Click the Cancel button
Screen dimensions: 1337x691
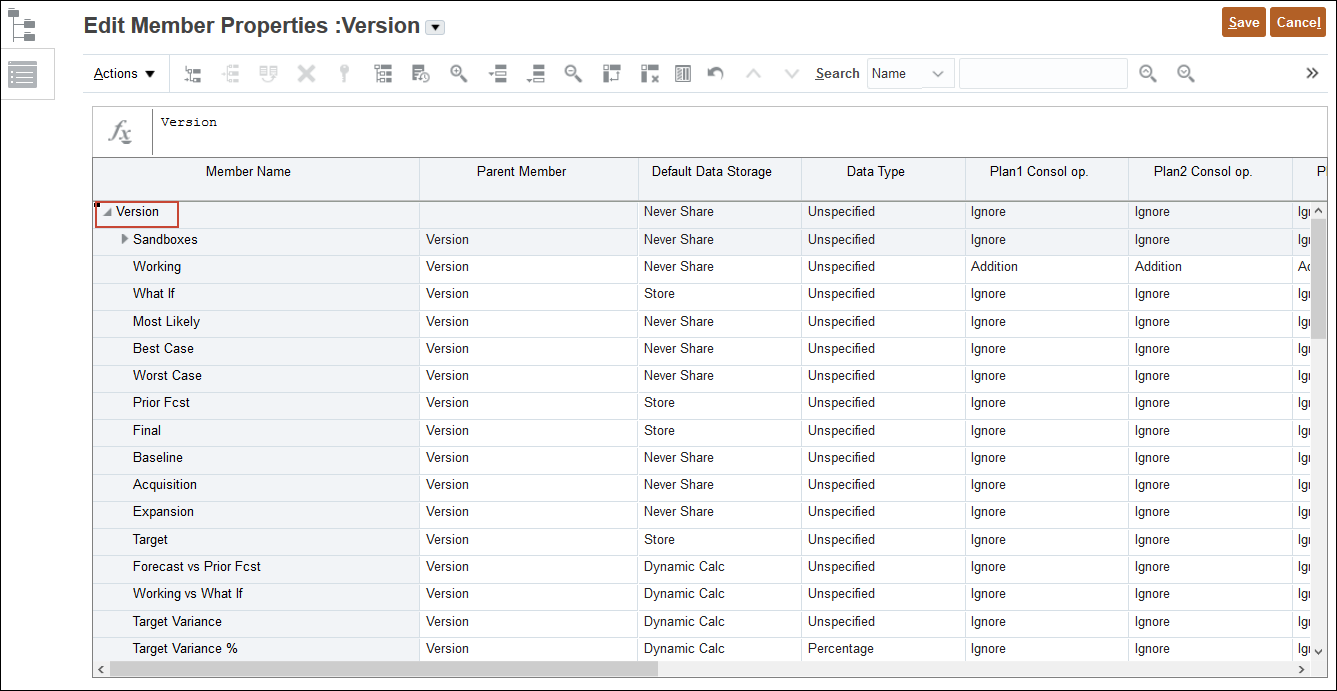pos(1298,22)
